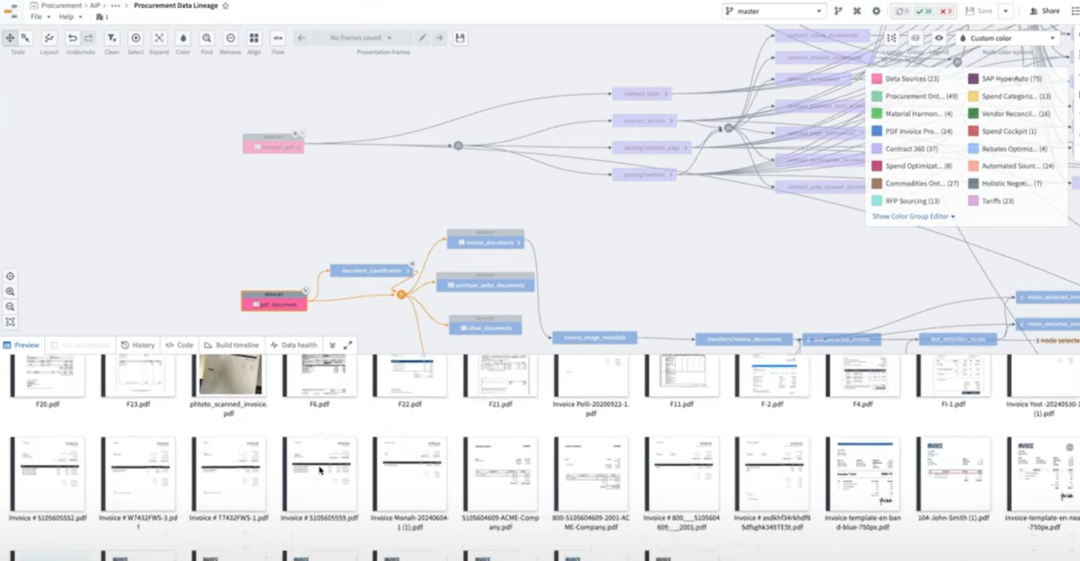Select the invoice_documents node
The image size is (1080, 561).
coord(486,239)
